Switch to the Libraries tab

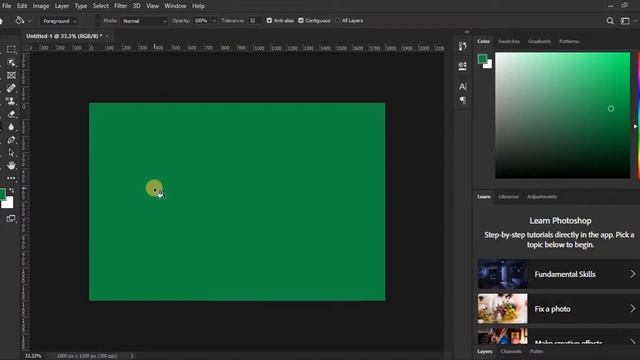tap(508, 196)
